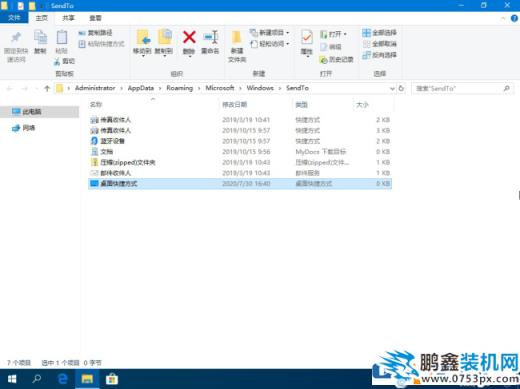The width and height of the screenshot is (520, 389).
Task: Click the 粘贴 paste clipboard icon
Action: point(61,37)
